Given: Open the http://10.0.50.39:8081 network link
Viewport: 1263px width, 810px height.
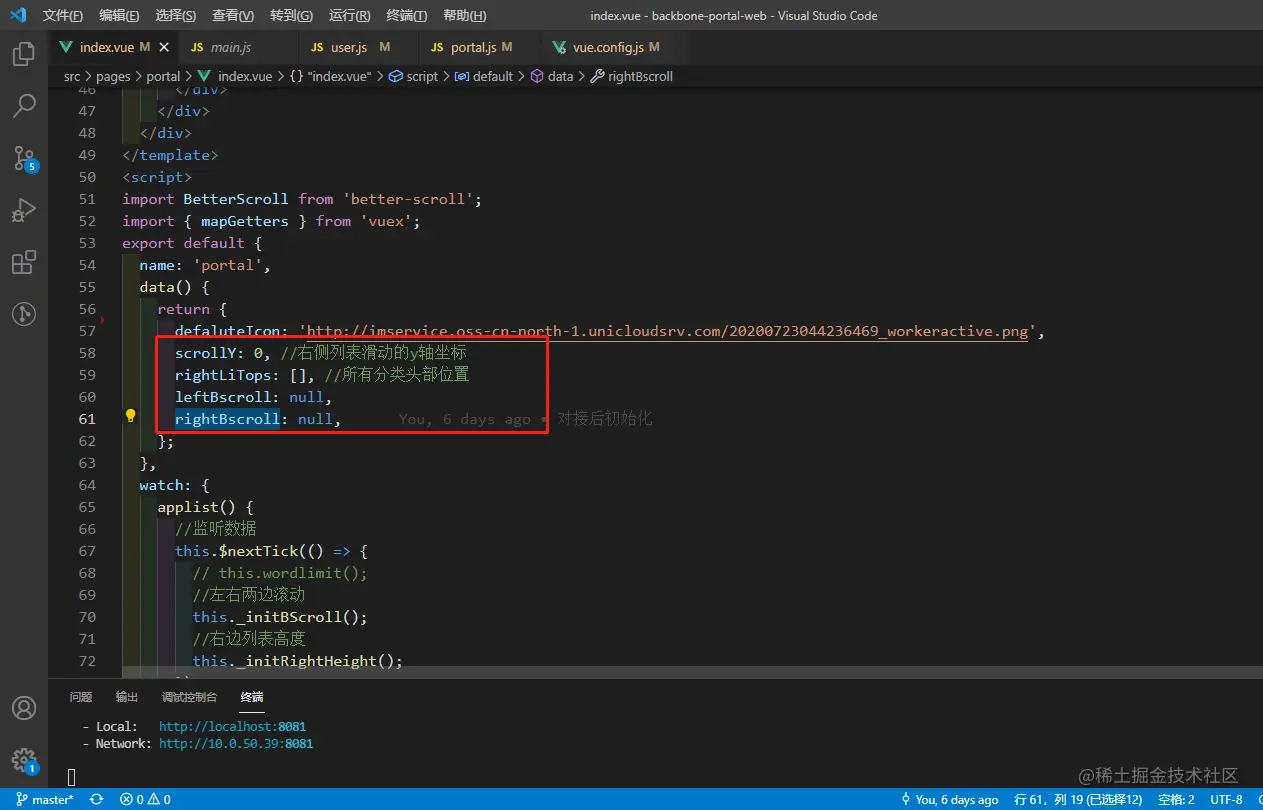Looking at the screenshot, I should click(236, 744).
